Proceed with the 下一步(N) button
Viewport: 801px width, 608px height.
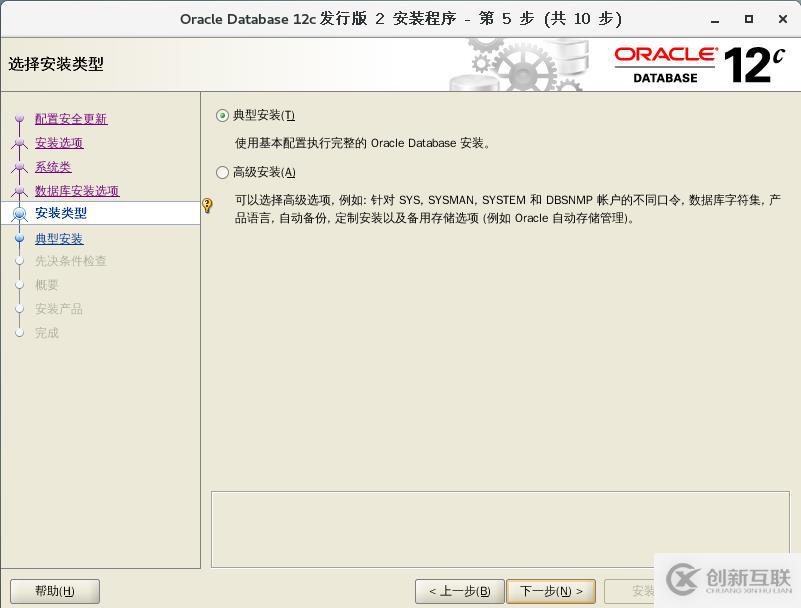coord(551,591)
